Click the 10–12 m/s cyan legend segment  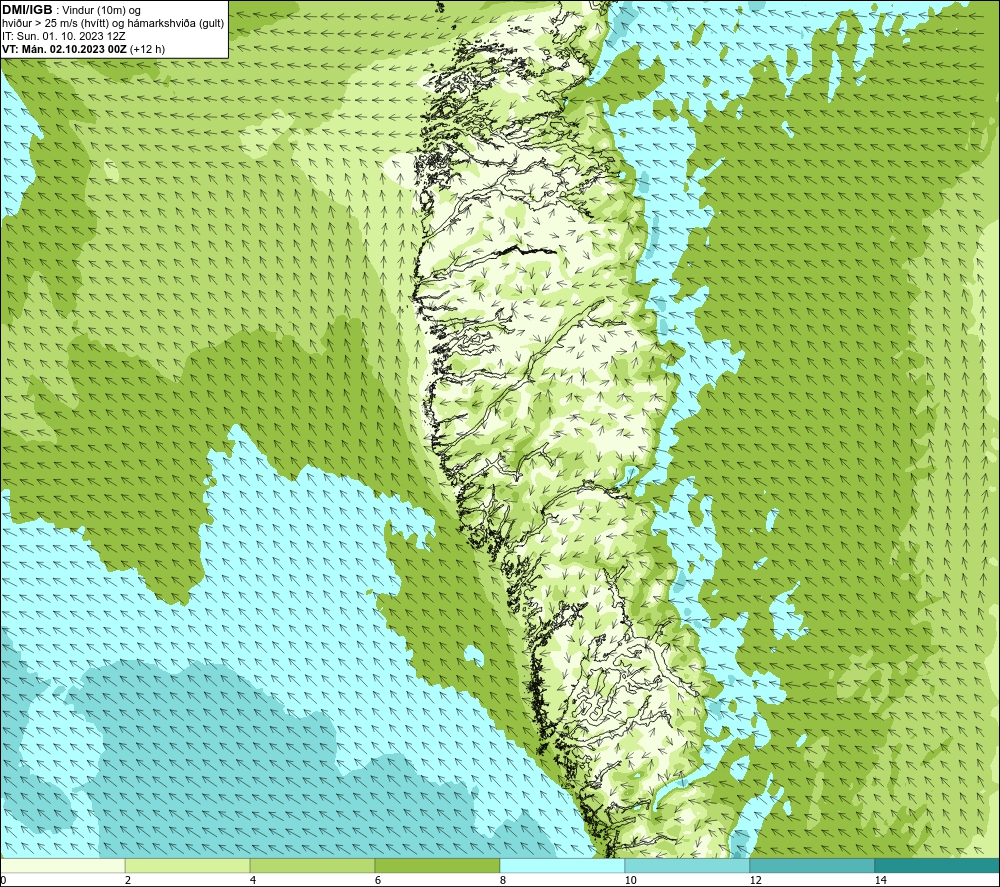tap(688, 865)
